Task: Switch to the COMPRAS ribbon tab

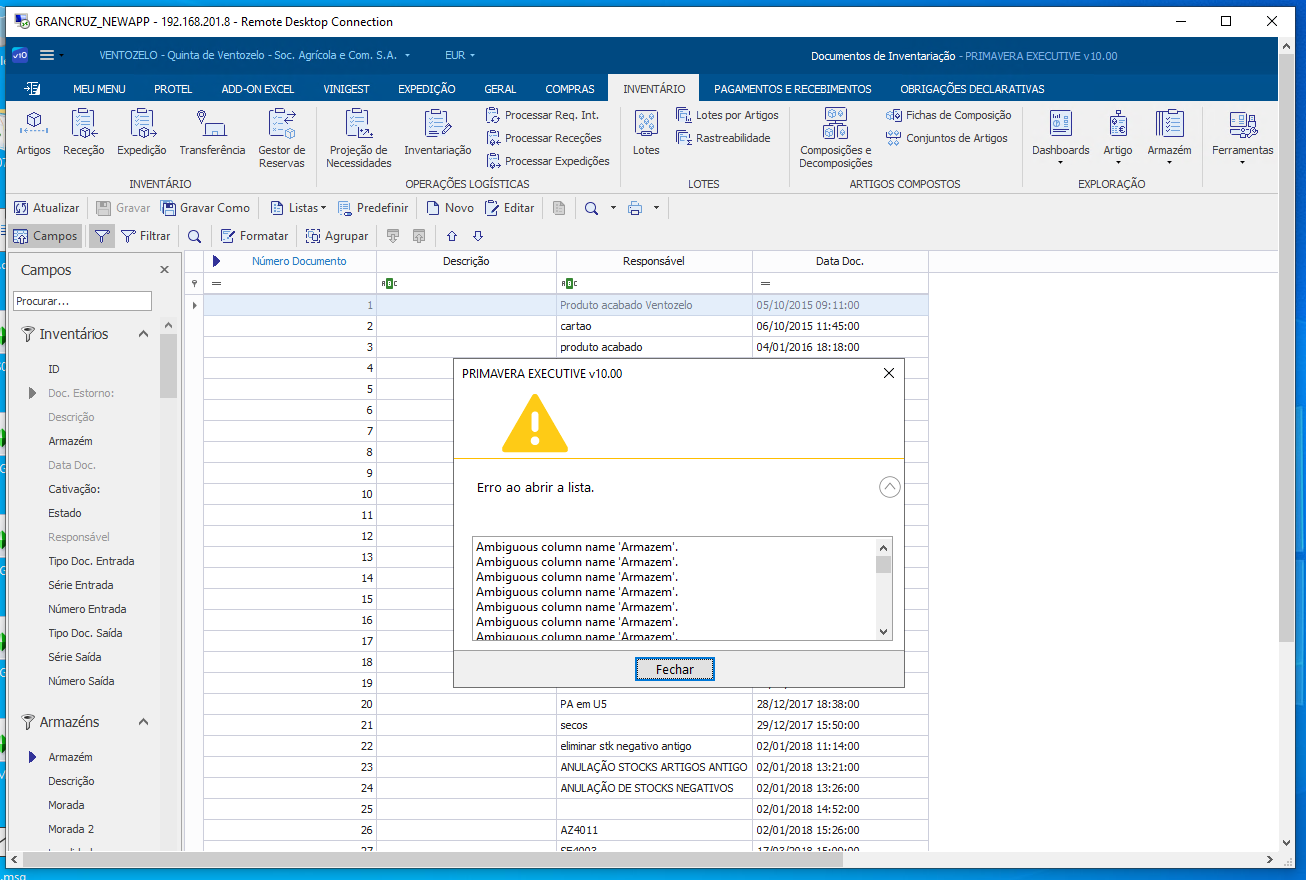Action: (x=569, y=89)
